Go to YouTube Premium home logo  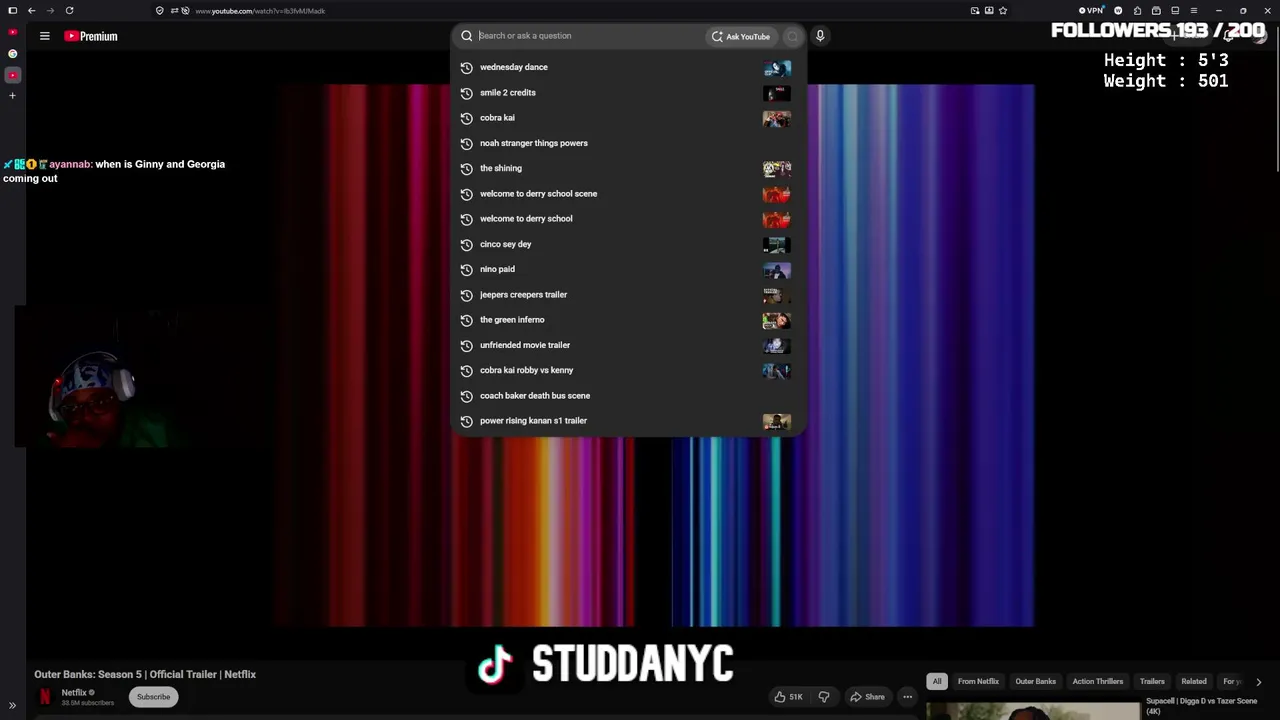(x=91, y=36)
